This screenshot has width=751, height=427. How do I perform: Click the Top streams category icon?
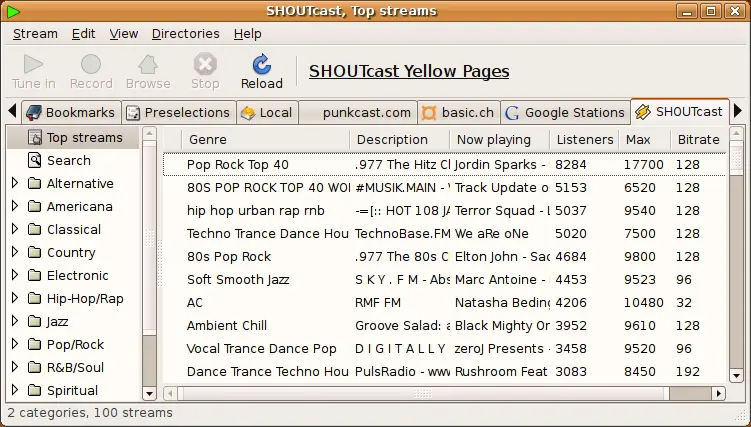(34, 138)
